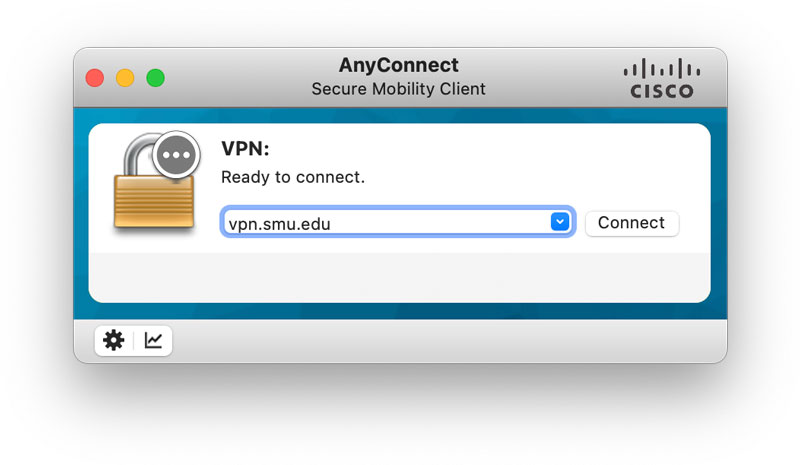
Task: Click the "Secure Mobility Client" subtitle
Action: click(398, 89)
